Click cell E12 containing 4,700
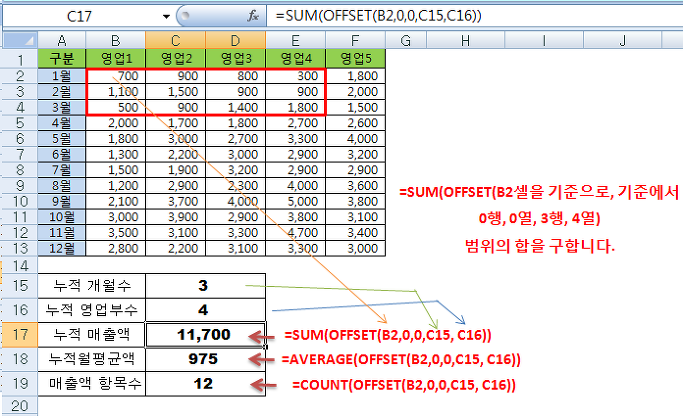 pyautogui.click(x=295, y=233)
